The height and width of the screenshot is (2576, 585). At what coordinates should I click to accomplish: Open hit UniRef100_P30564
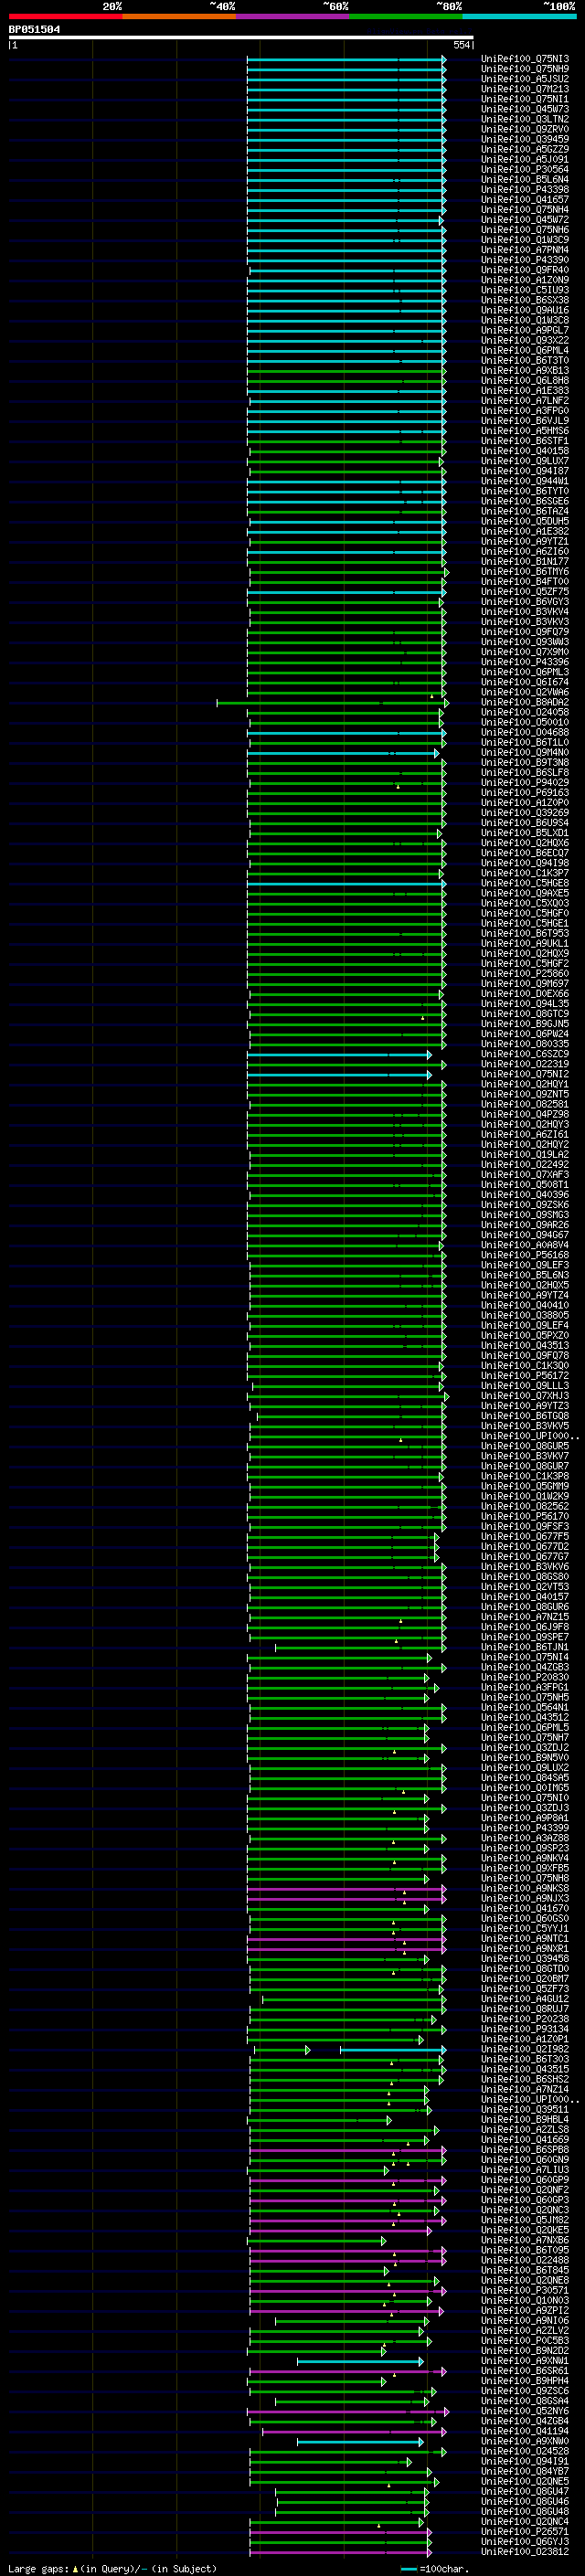pos(524,169)
